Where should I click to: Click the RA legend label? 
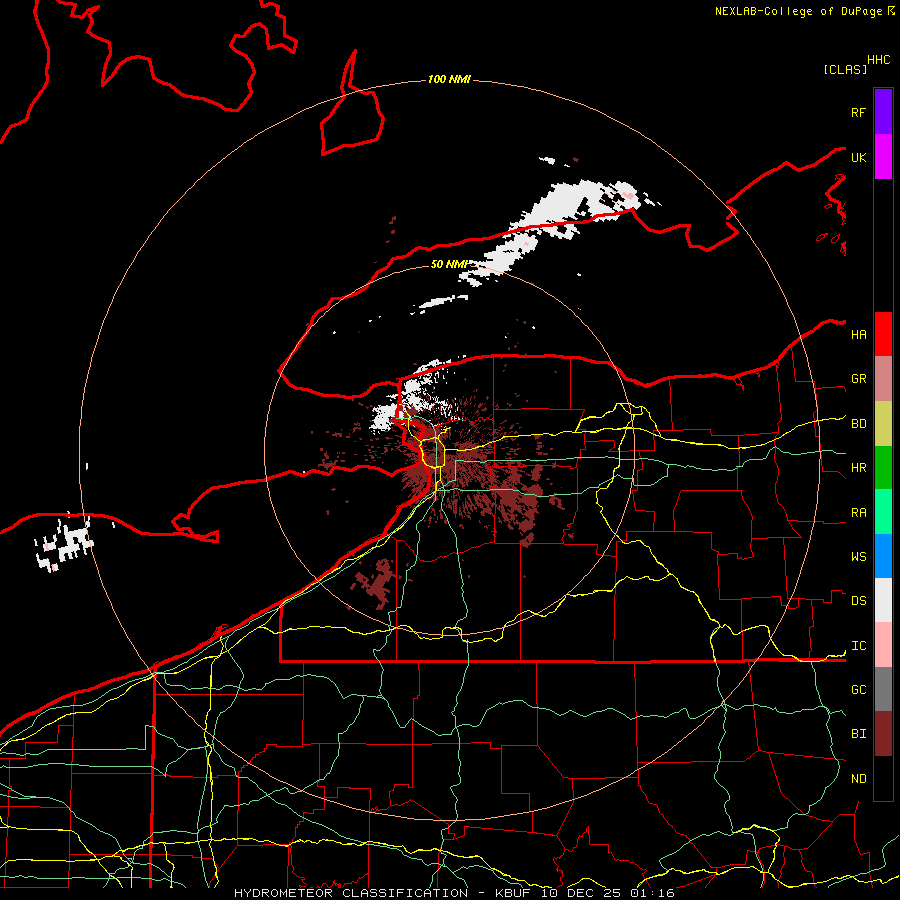coord(858,512)
